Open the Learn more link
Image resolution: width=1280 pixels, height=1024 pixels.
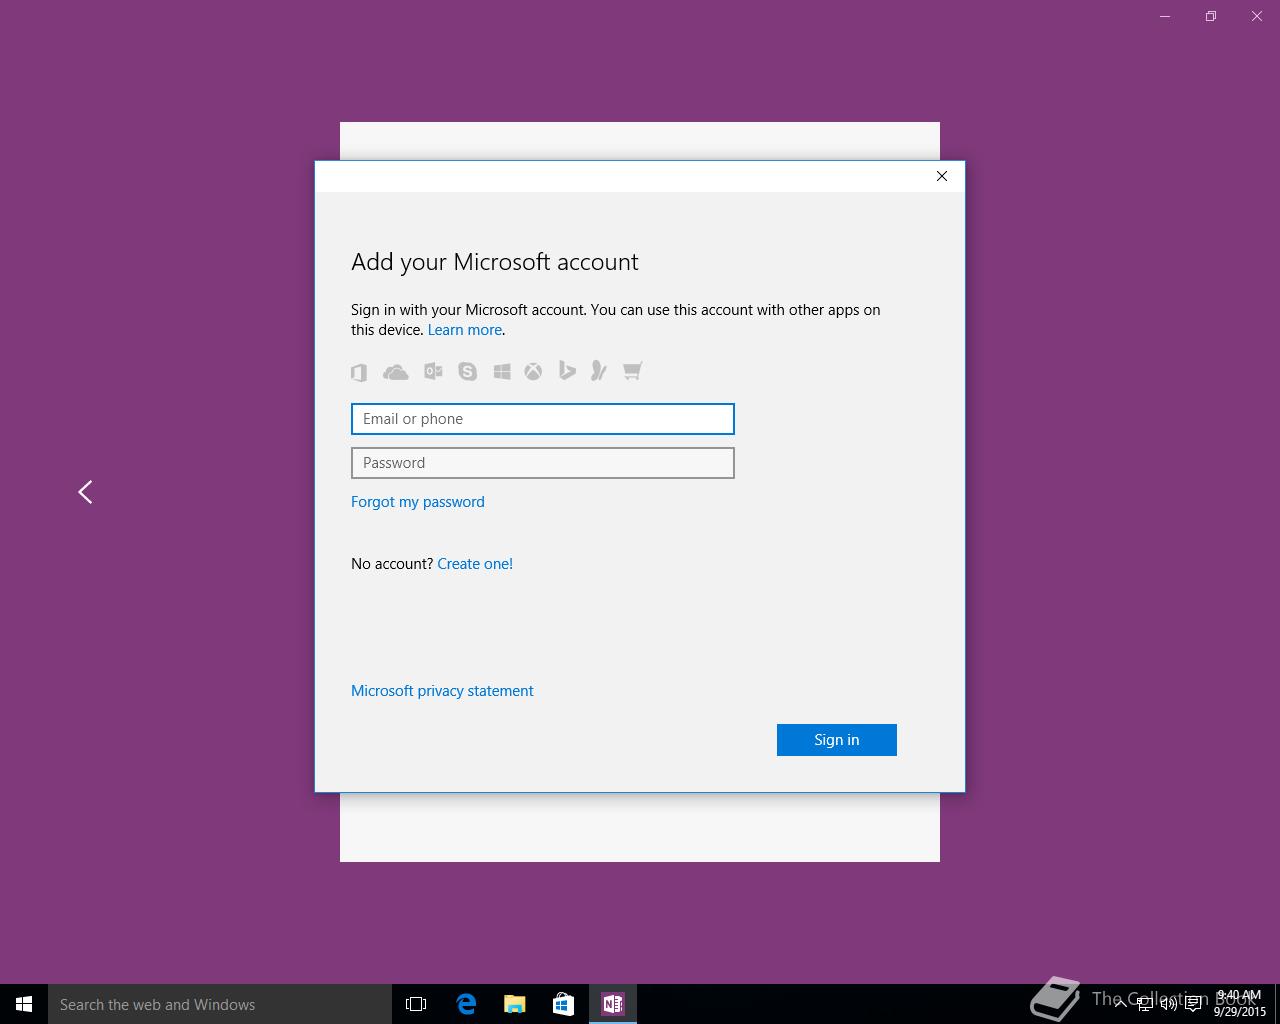pos(465,330)
